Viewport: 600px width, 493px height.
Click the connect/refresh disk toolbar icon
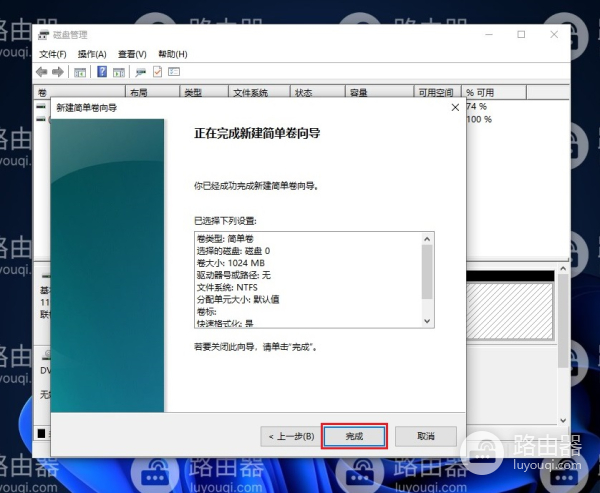click(141, 72)
